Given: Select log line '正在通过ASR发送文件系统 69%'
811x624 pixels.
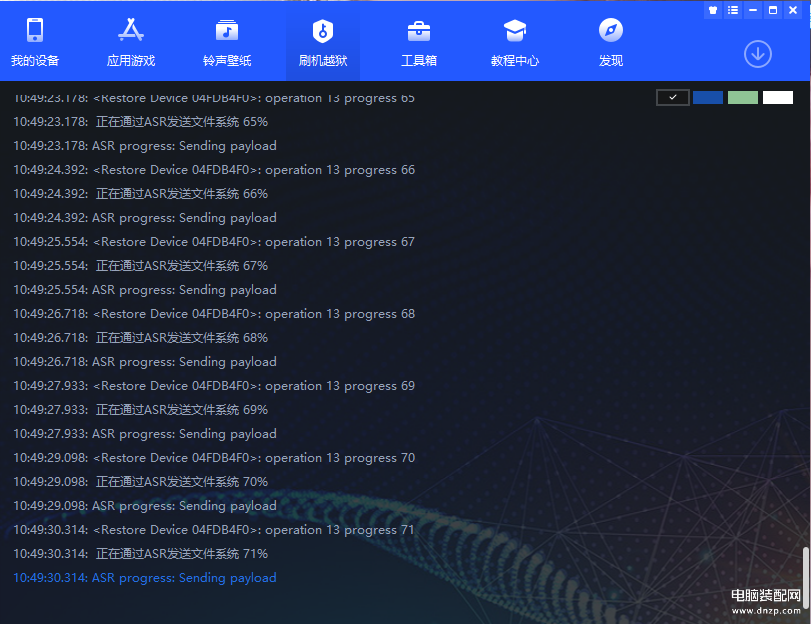Looking at the screenshot, I should point(141,410).
